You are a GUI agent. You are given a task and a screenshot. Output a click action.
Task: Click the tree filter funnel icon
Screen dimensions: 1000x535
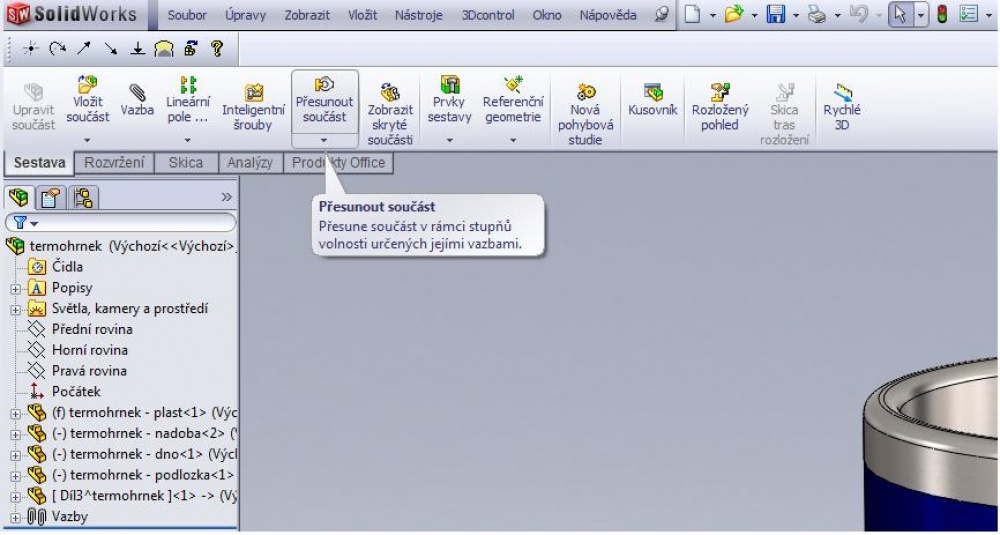click(19, 223)
